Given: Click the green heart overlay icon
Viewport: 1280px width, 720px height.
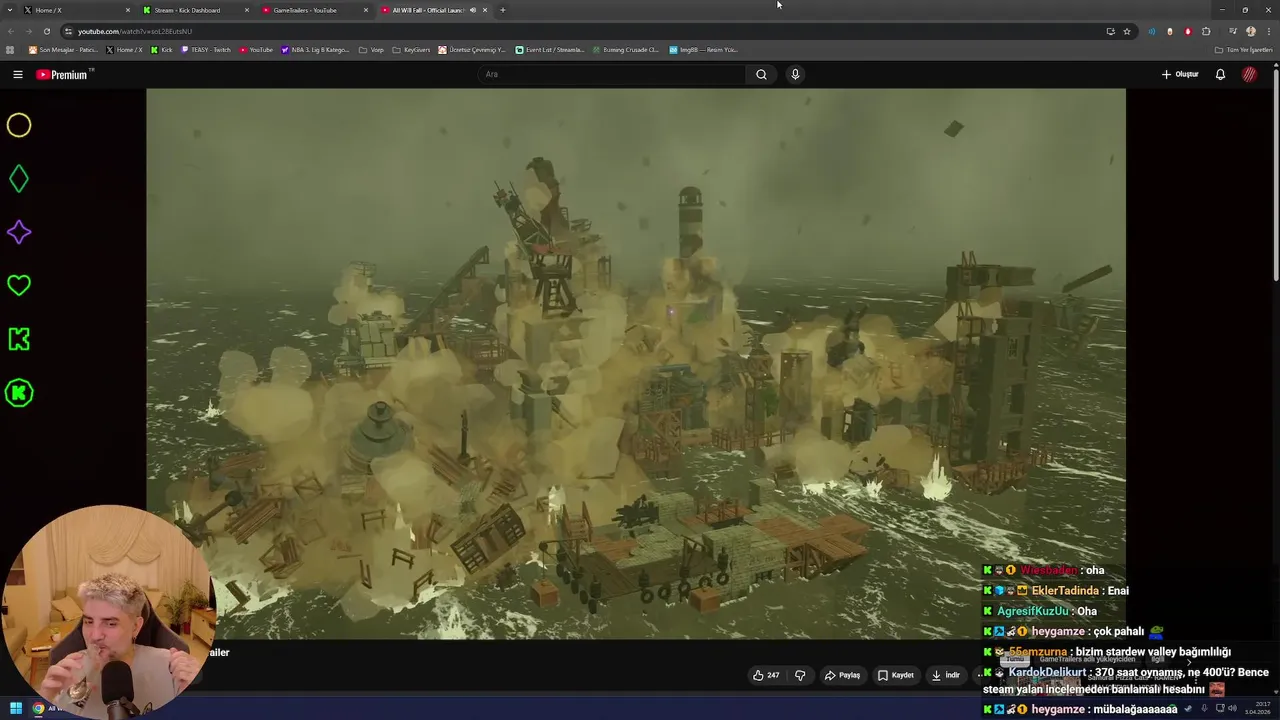Looking at the screenshot, I should tap(19, 285).
